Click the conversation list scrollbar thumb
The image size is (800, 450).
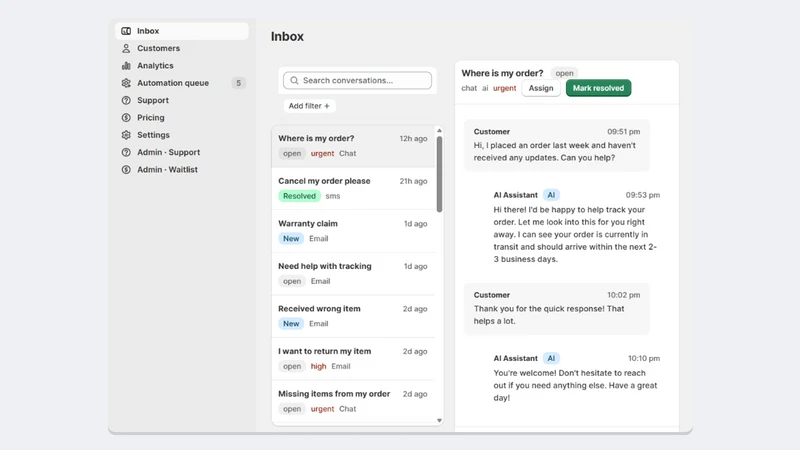(439, 174)
